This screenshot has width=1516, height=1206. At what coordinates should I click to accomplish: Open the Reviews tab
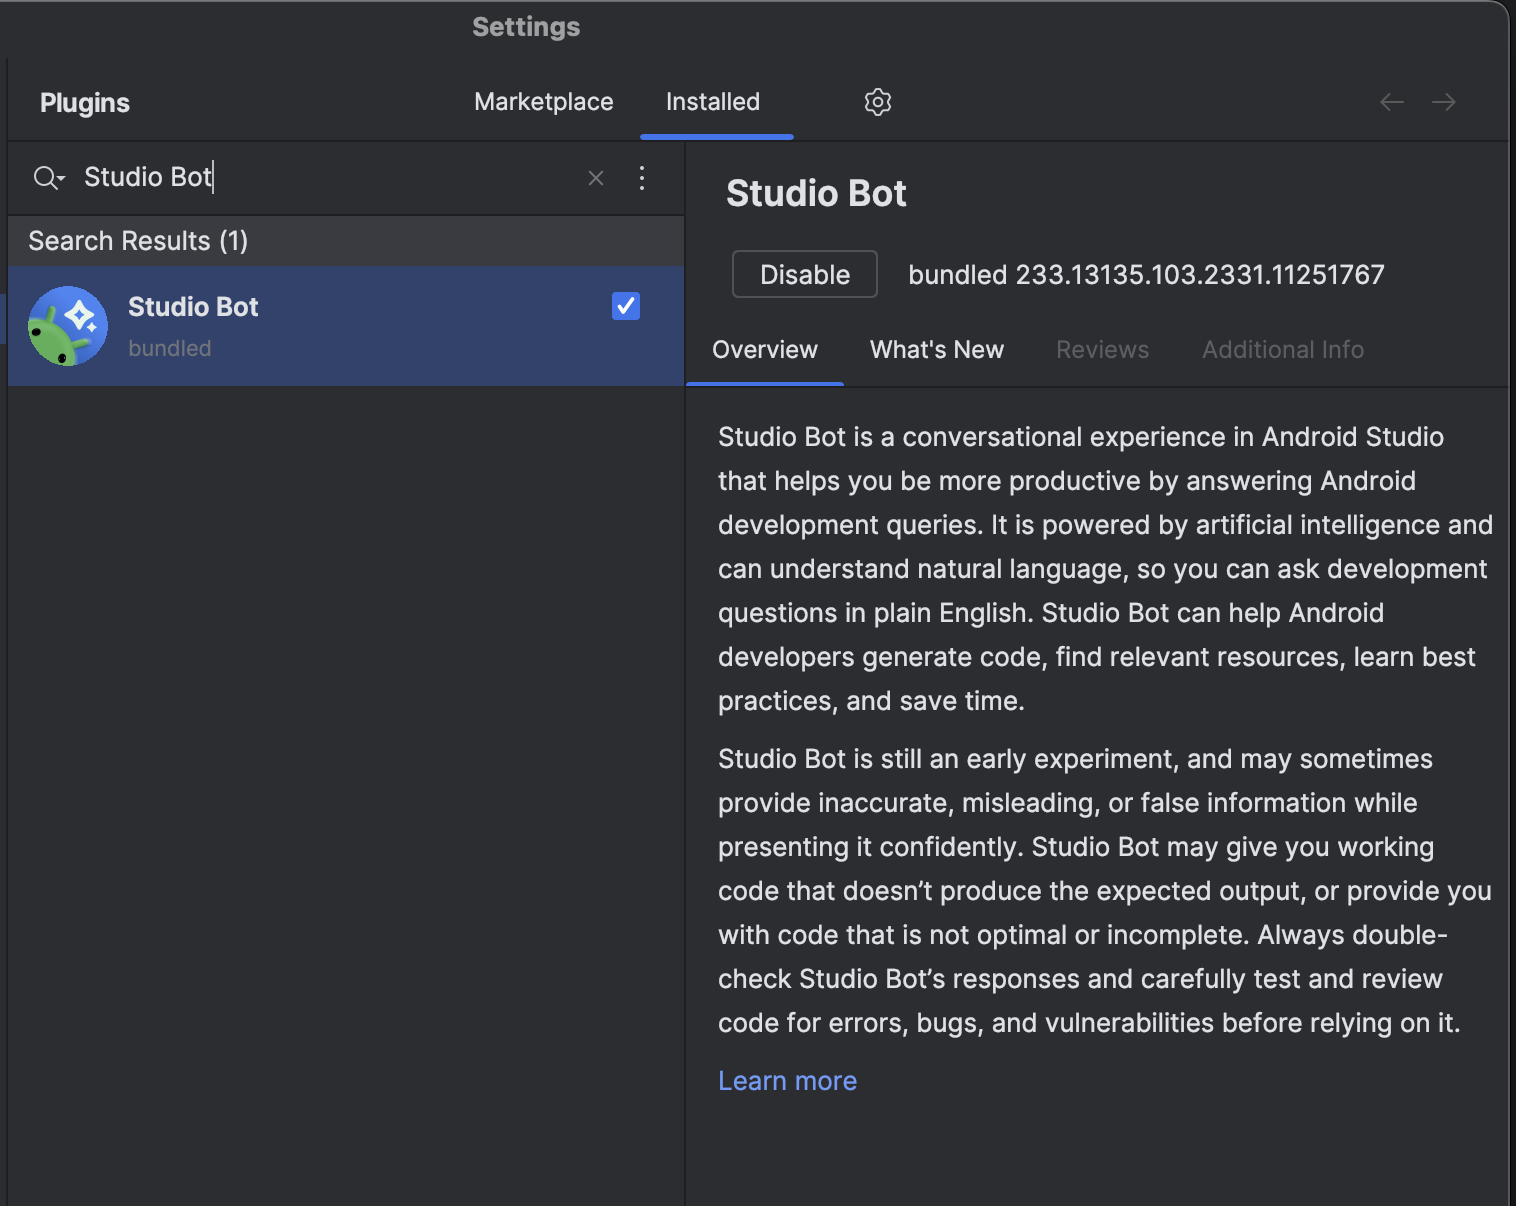(1102, 350)
